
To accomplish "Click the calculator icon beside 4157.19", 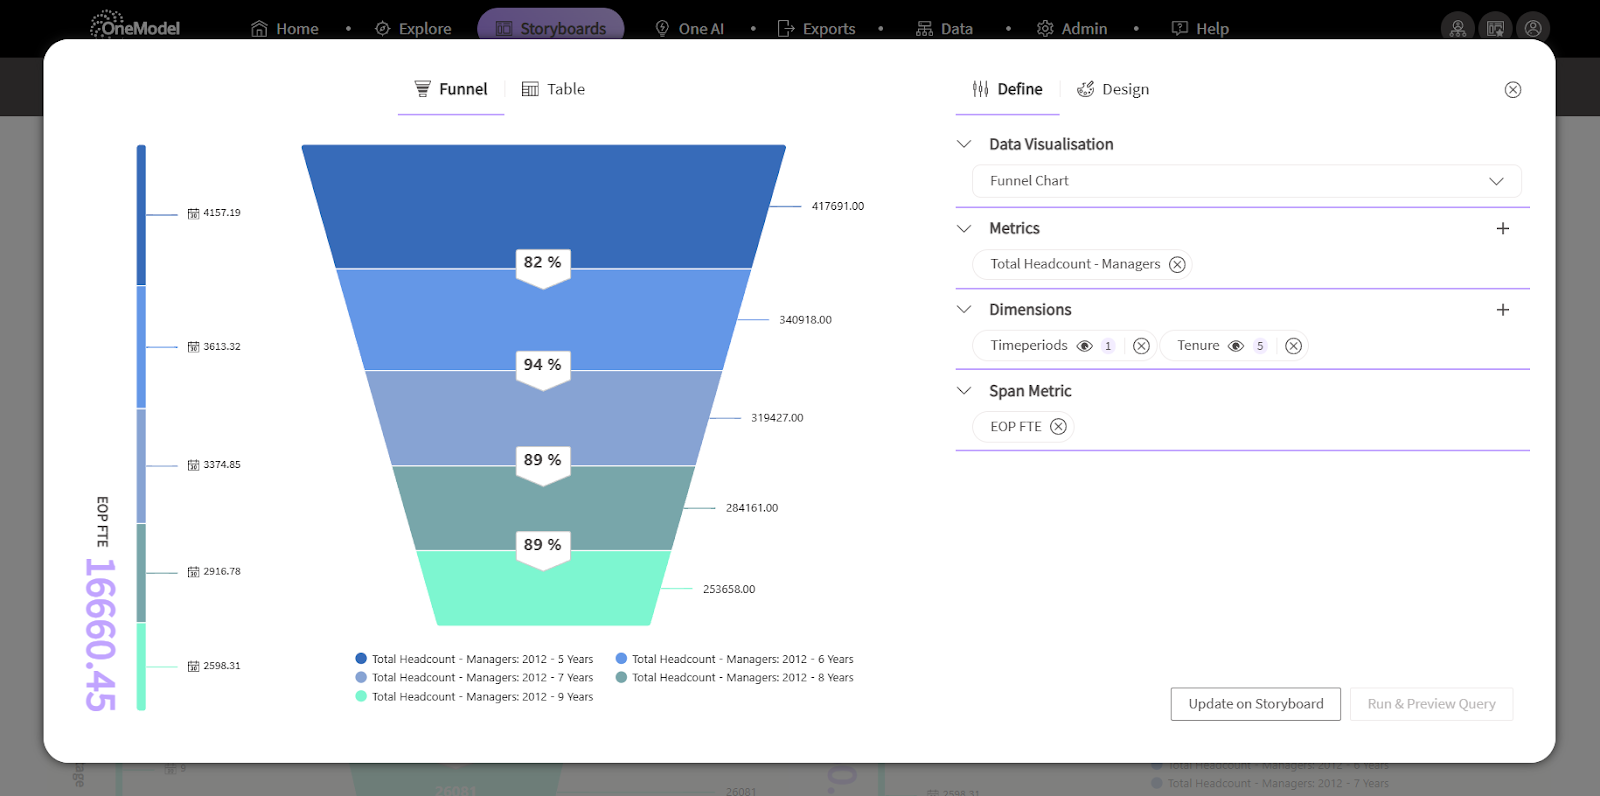I will point(193,213).
